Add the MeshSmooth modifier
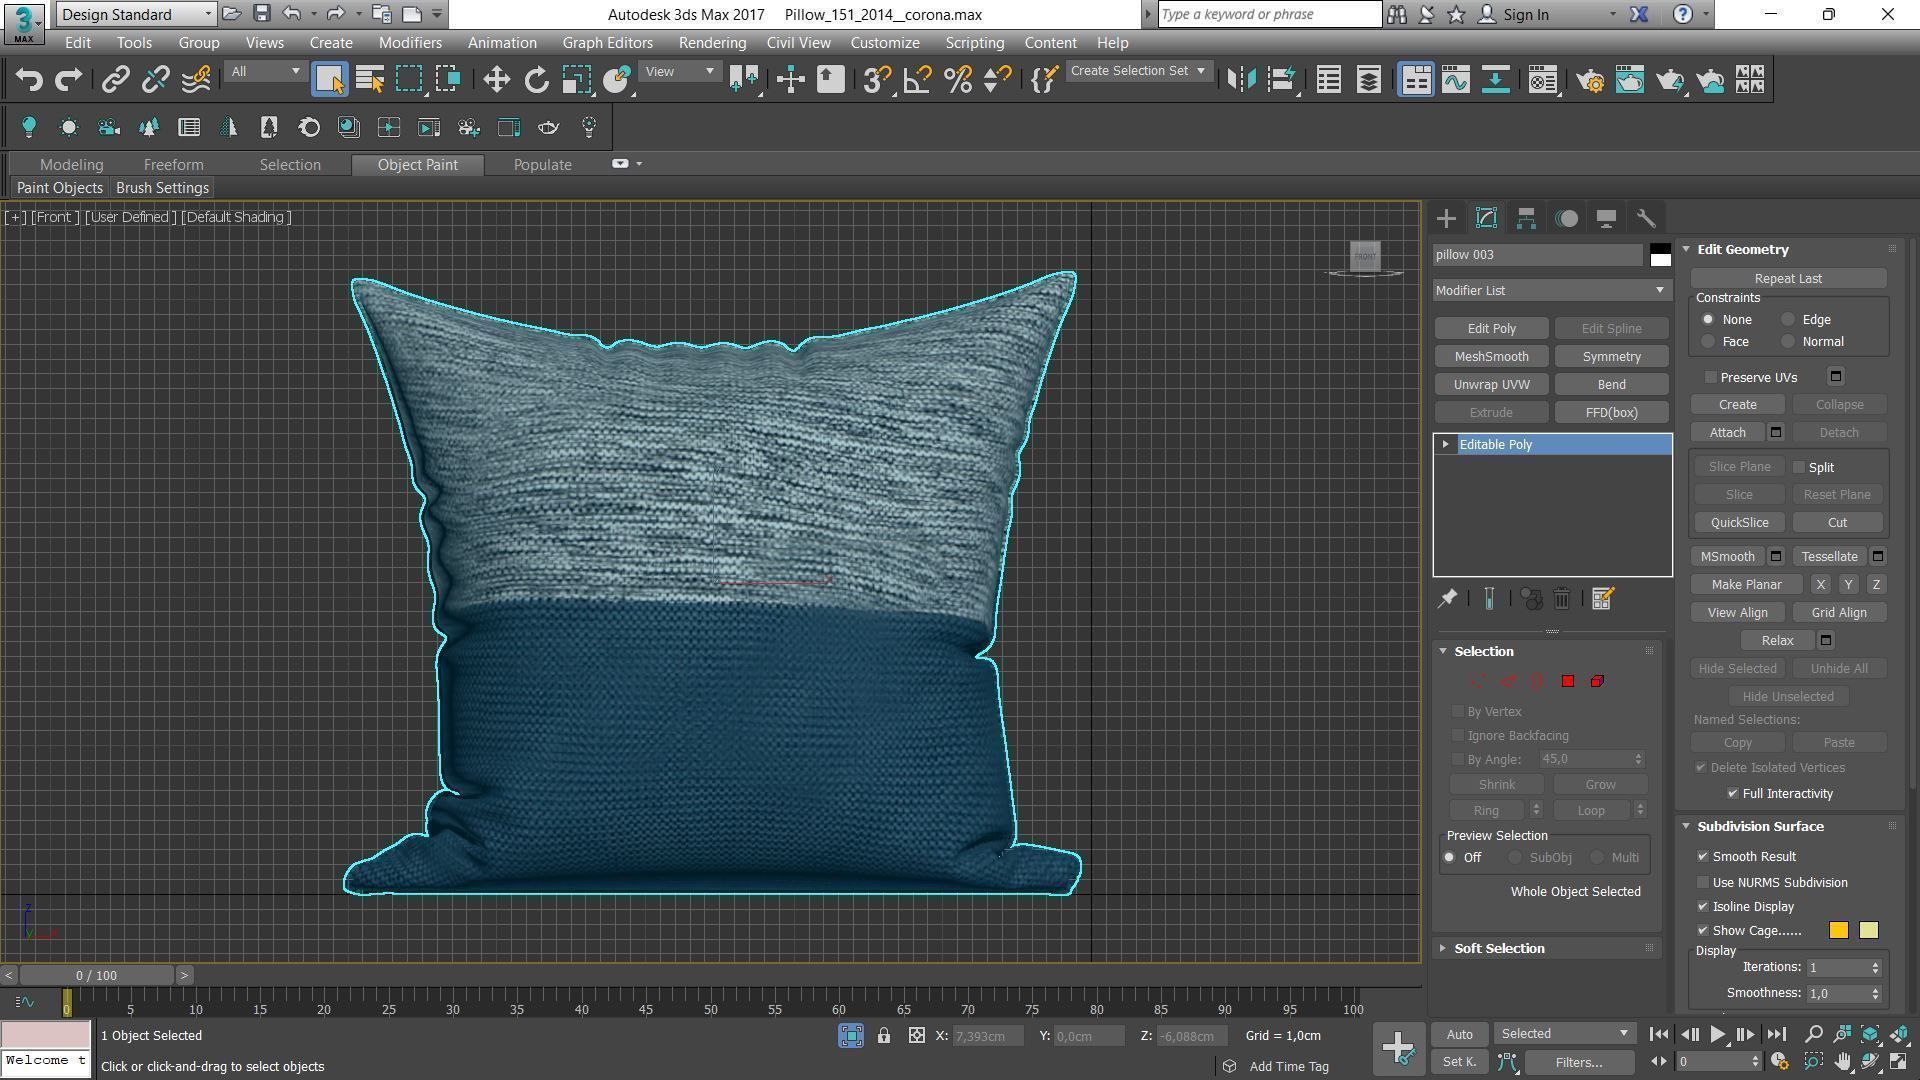The image size is (1920, 1080). pyautogui.click(x=1491, y=357)
